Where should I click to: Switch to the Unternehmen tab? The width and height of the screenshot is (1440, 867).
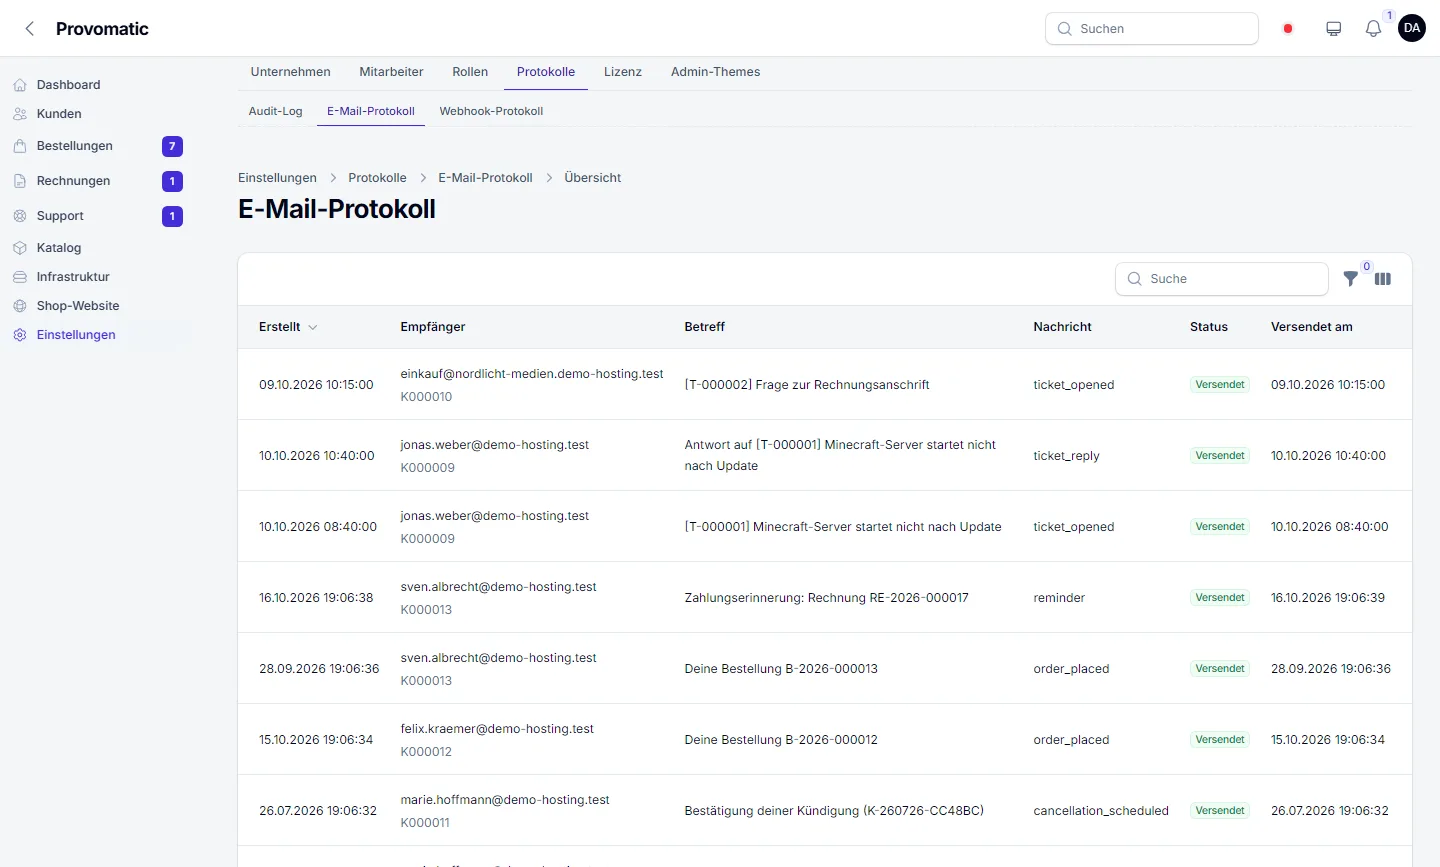point(291,72)
